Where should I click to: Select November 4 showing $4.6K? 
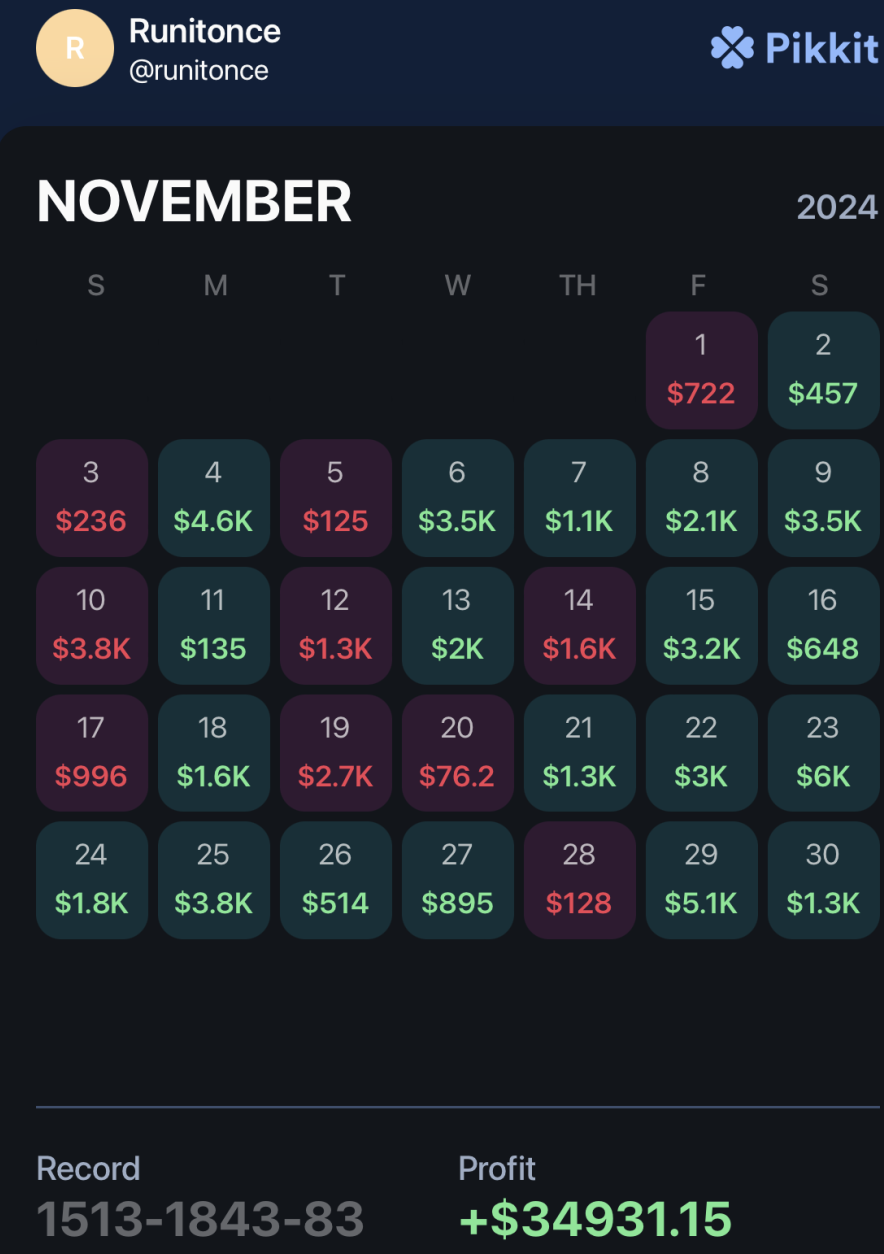pyautogui.click(x=213, y=498)
